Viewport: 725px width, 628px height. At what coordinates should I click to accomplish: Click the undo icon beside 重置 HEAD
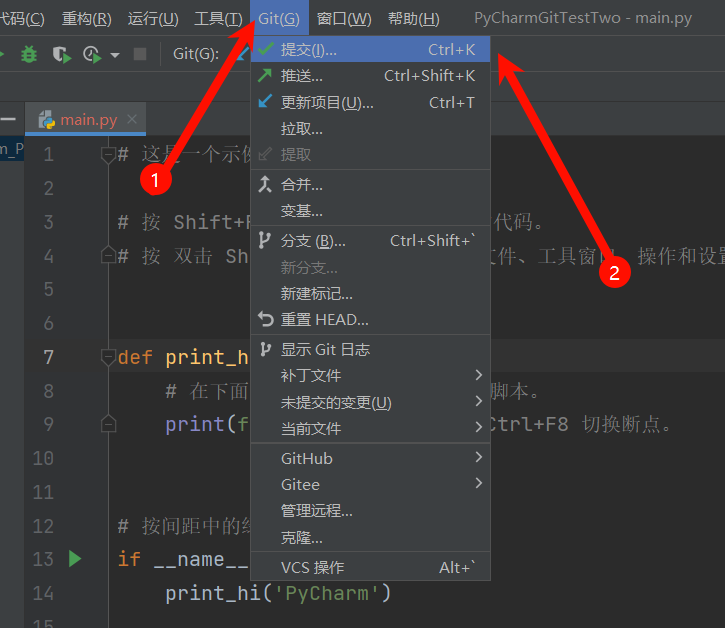coord(266,319)
